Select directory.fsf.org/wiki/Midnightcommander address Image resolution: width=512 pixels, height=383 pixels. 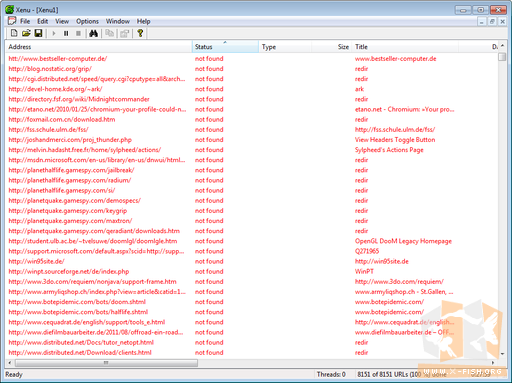coord(79,99)
